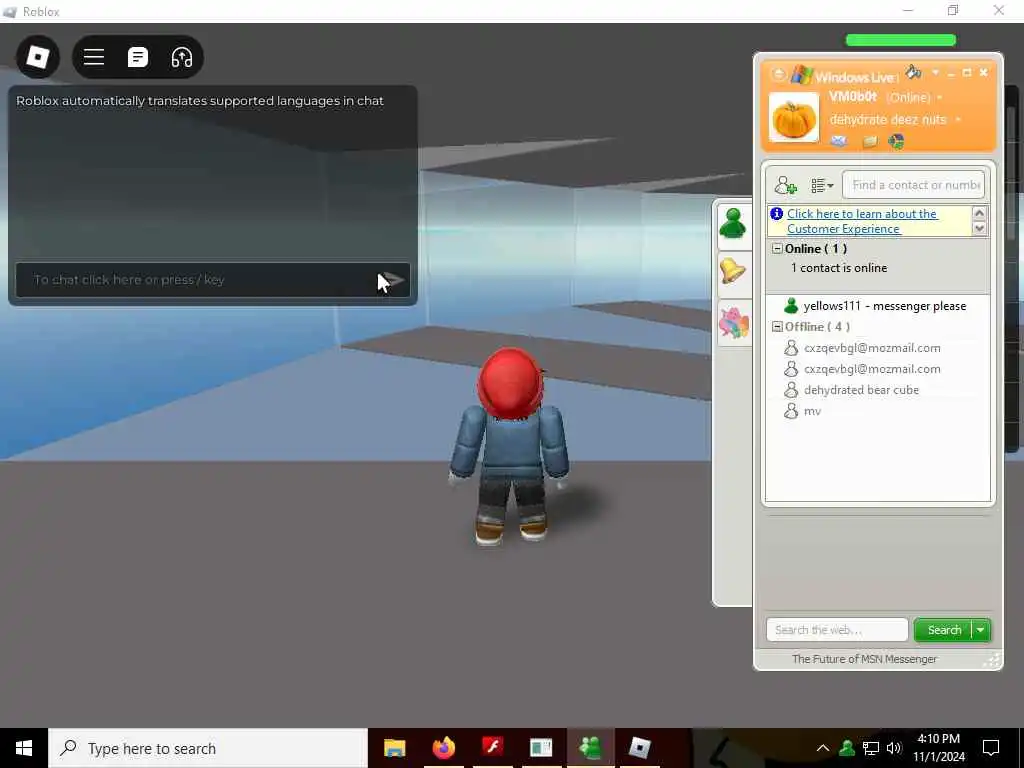Open the Roblox main menu logo button

tap(38, 57)
